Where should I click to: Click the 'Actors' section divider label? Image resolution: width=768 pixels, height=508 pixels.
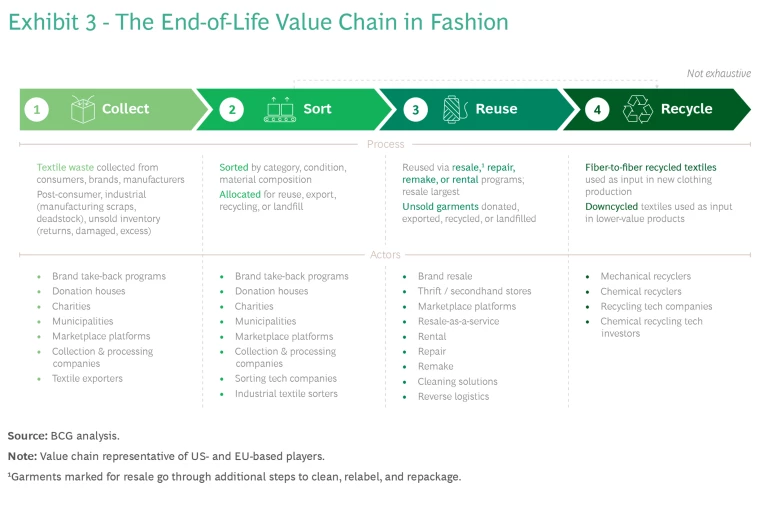coord(384,255)
